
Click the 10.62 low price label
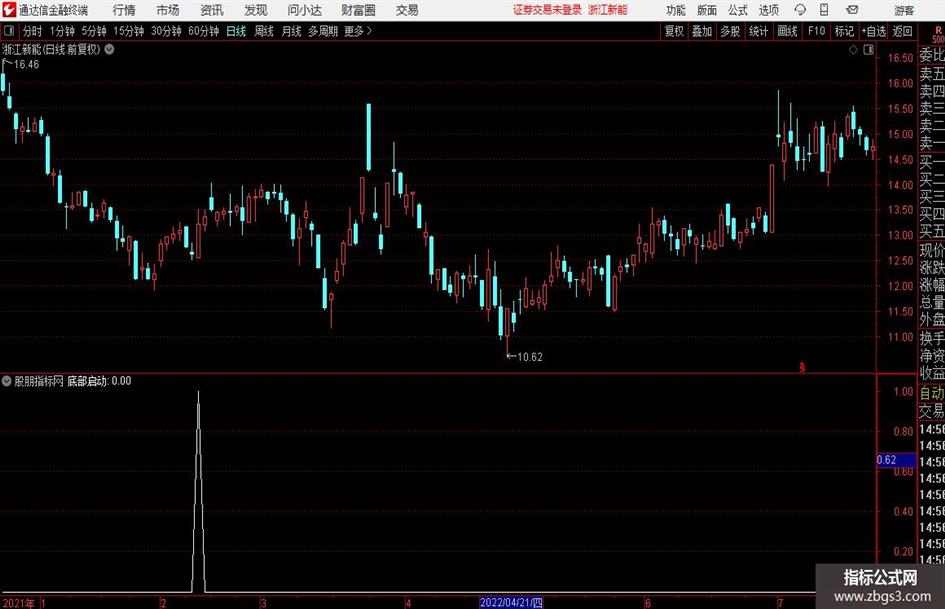530,357
